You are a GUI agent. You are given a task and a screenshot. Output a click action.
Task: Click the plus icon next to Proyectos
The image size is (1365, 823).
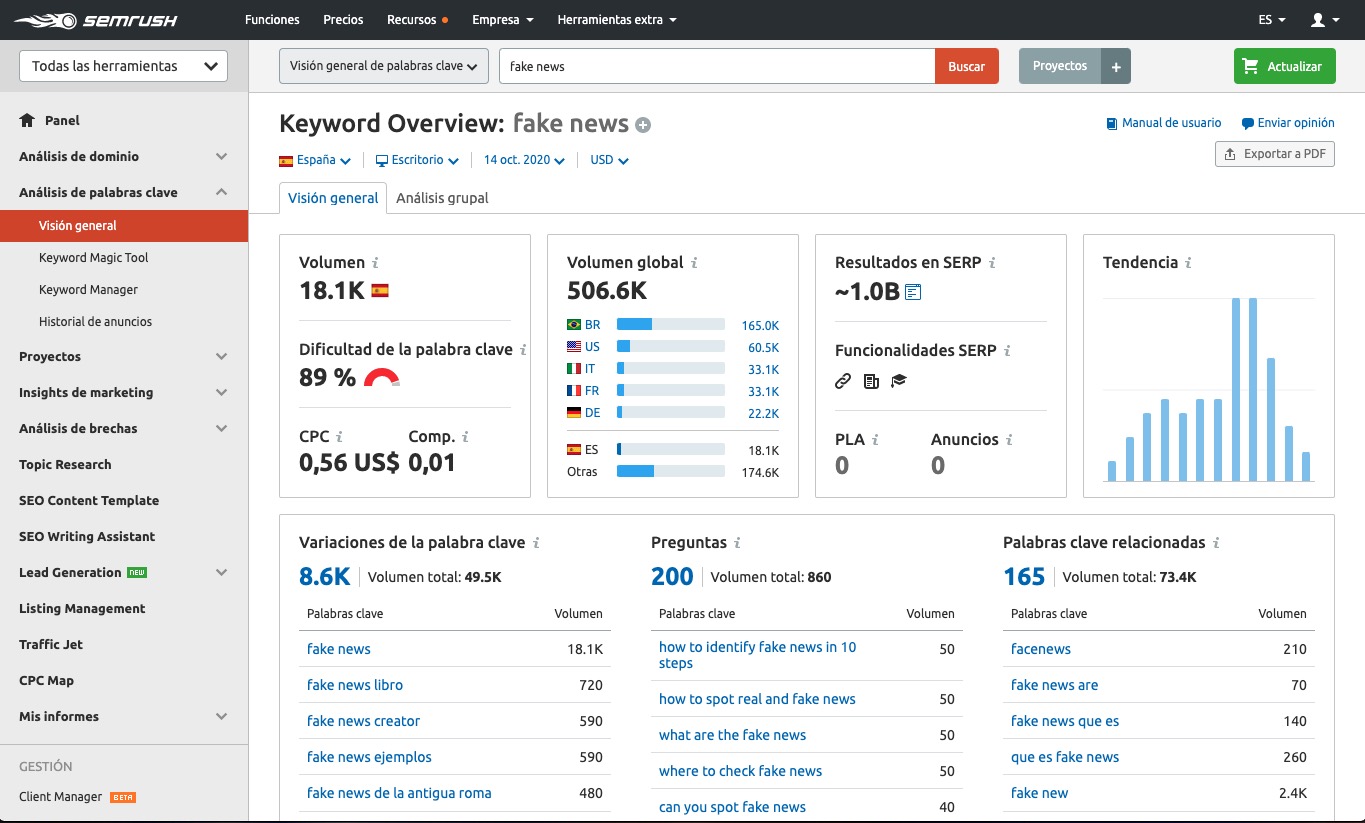pos(1115,67)
